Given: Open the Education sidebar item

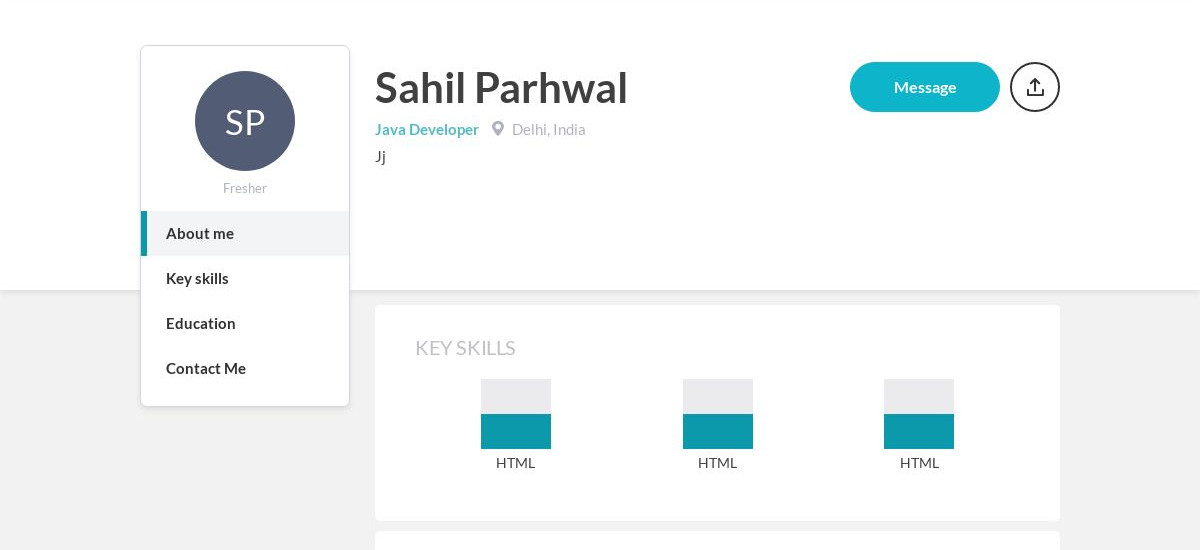Looking at the screenshot, I should click(245, 323).
